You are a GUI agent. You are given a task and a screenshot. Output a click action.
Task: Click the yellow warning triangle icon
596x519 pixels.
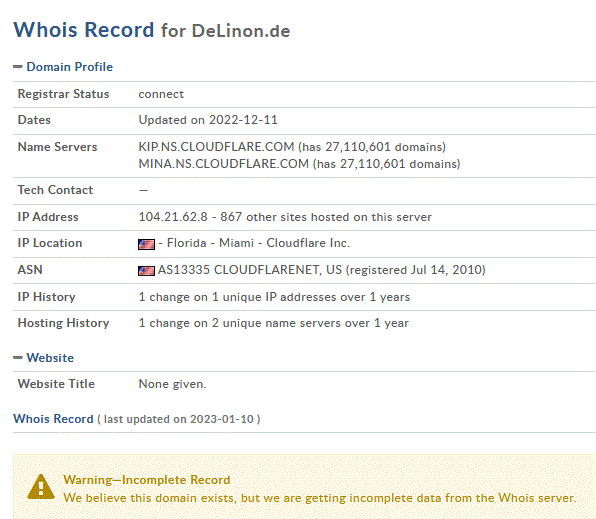41,486
